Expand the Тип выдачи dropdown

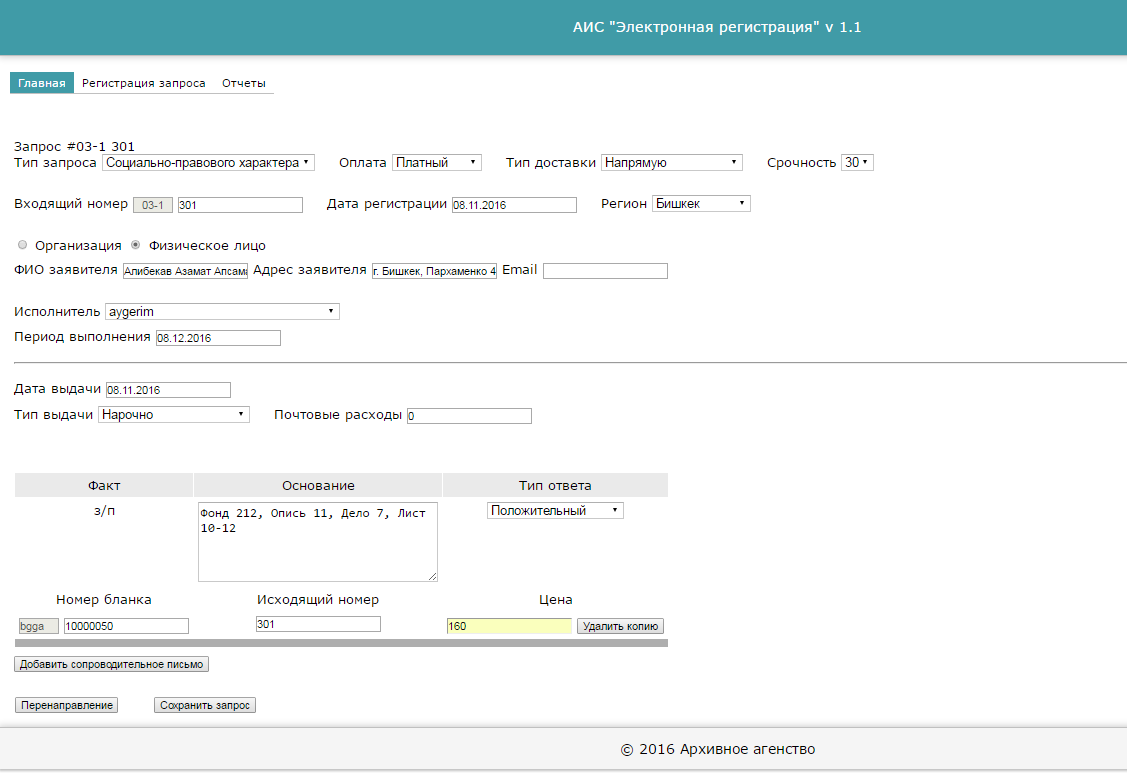(174, 414)
